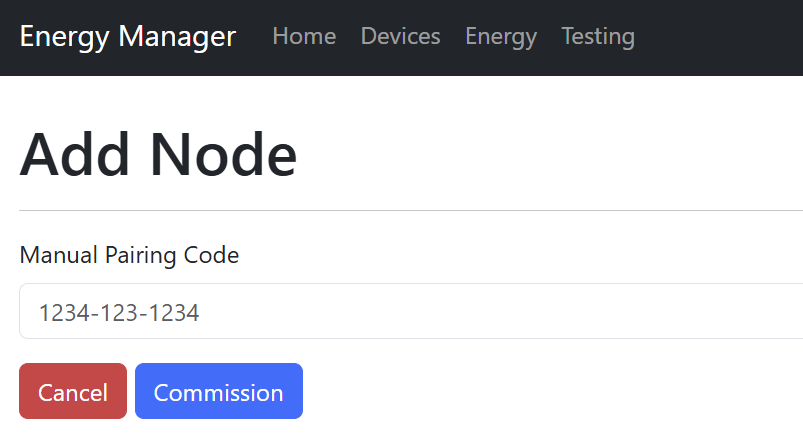The width and height of the screenshot is (803, 448).
Task: Select Devices in the top navbar
Action: tap(400, 37)
